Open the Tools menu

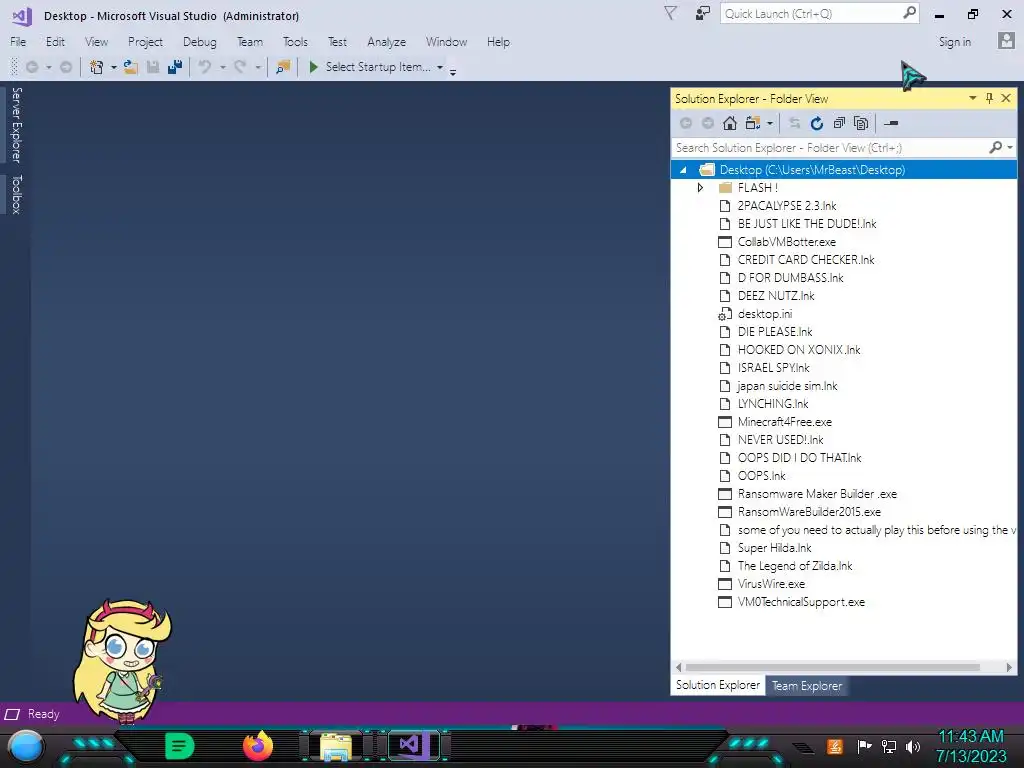click(295, 42)
